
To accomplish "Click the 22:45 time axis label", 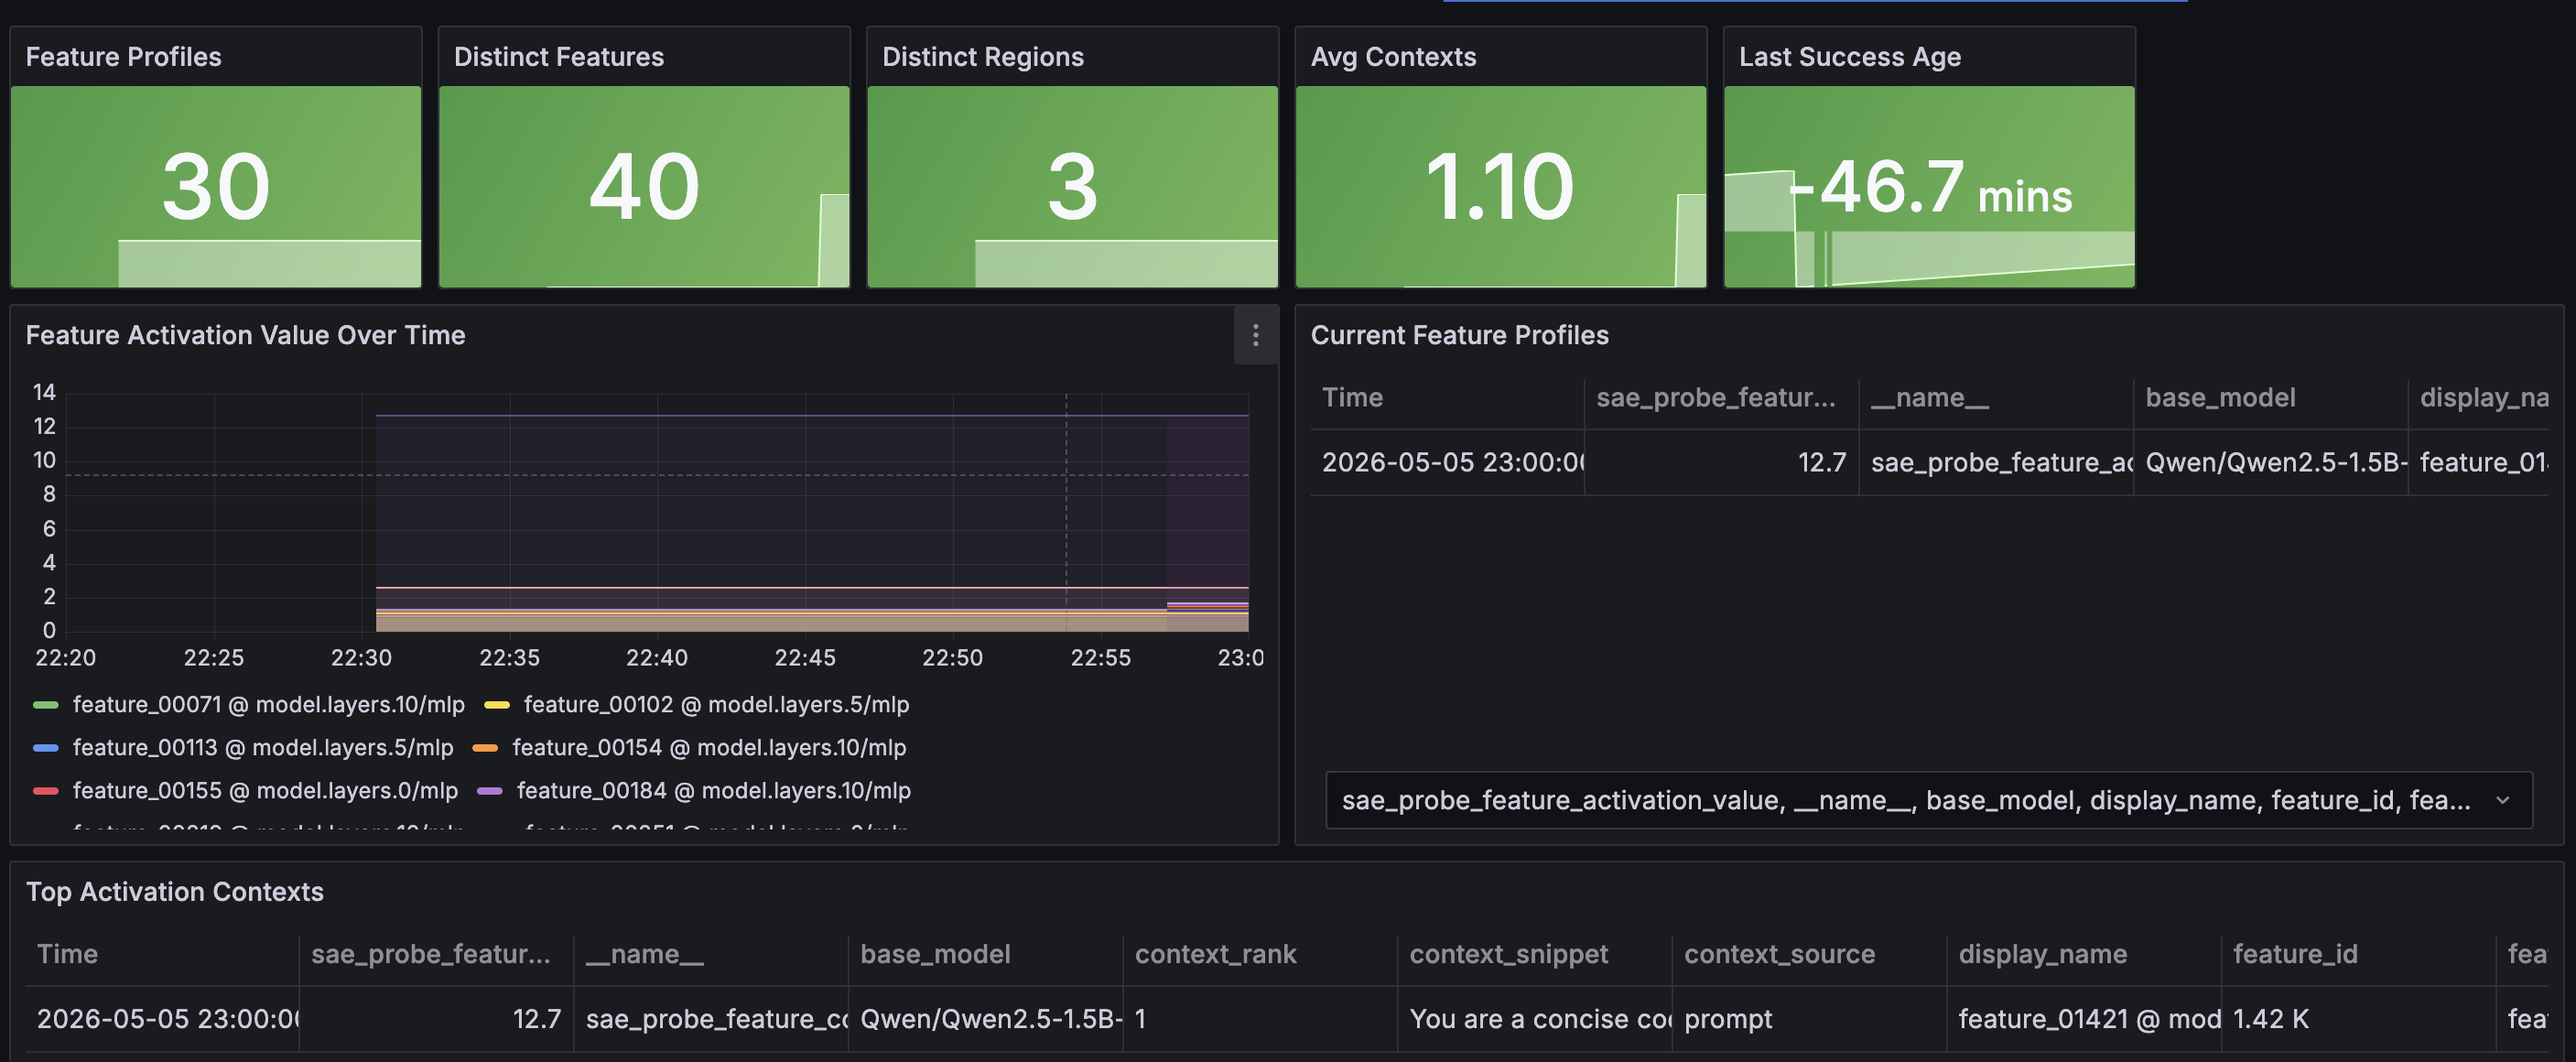I will point(804,658).
